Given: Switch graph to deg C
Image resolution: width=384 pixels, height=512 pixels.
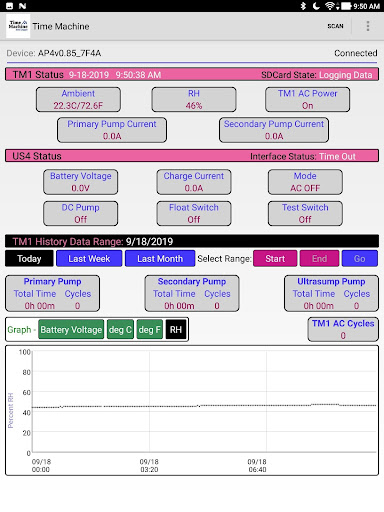Looking at the screenshot, I should coord(120,329).
